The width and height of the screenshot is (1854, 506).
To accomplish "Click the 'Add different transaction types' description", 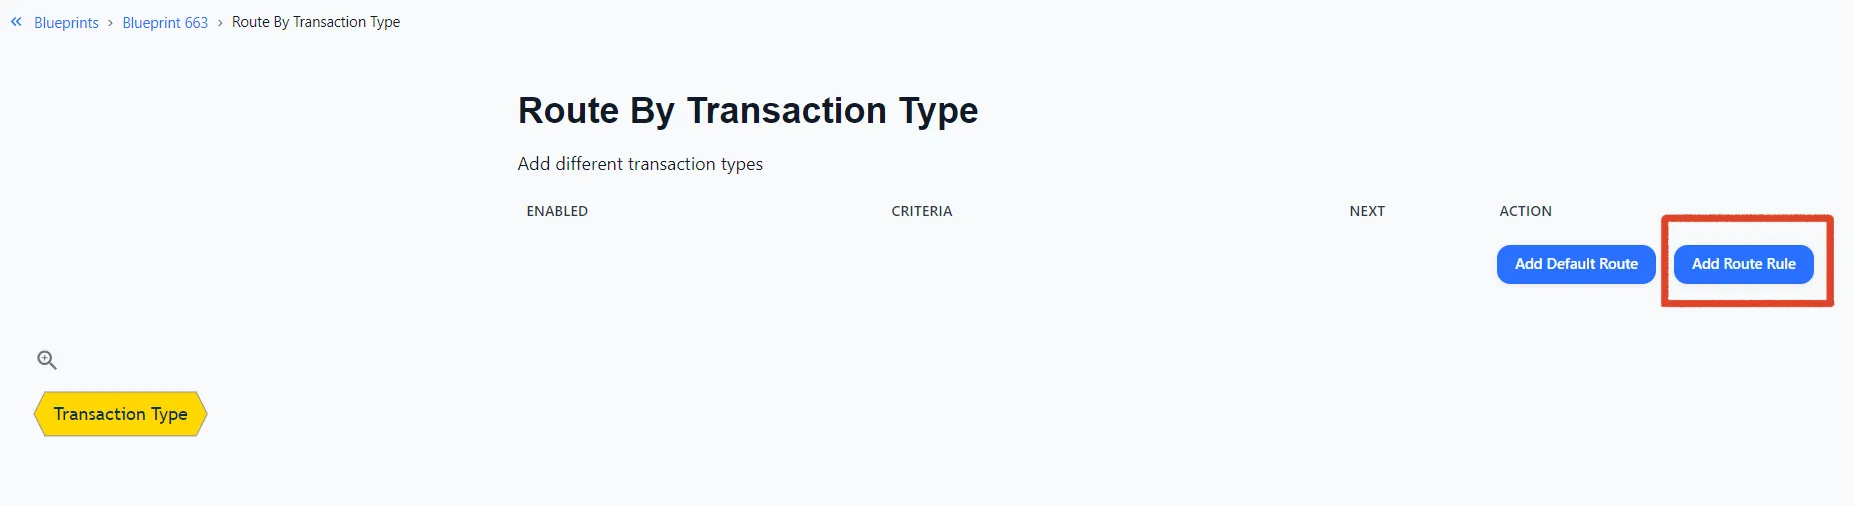I will (x=640, y=164).
